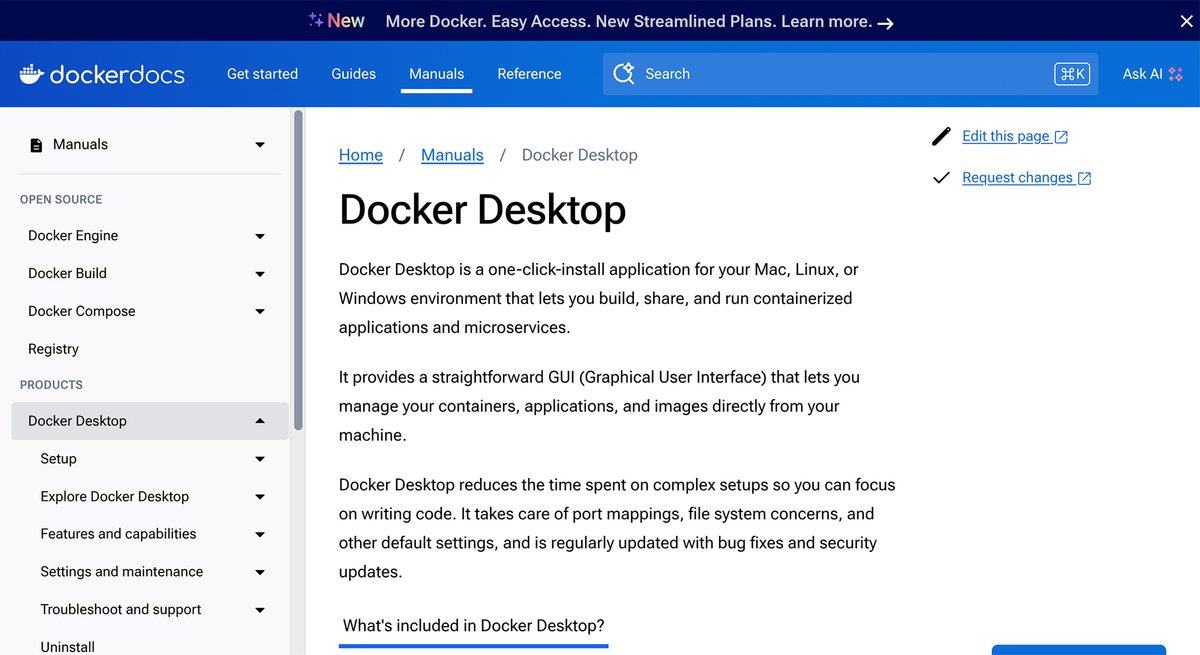Click the Ask AI sparkle icon

1176,74
